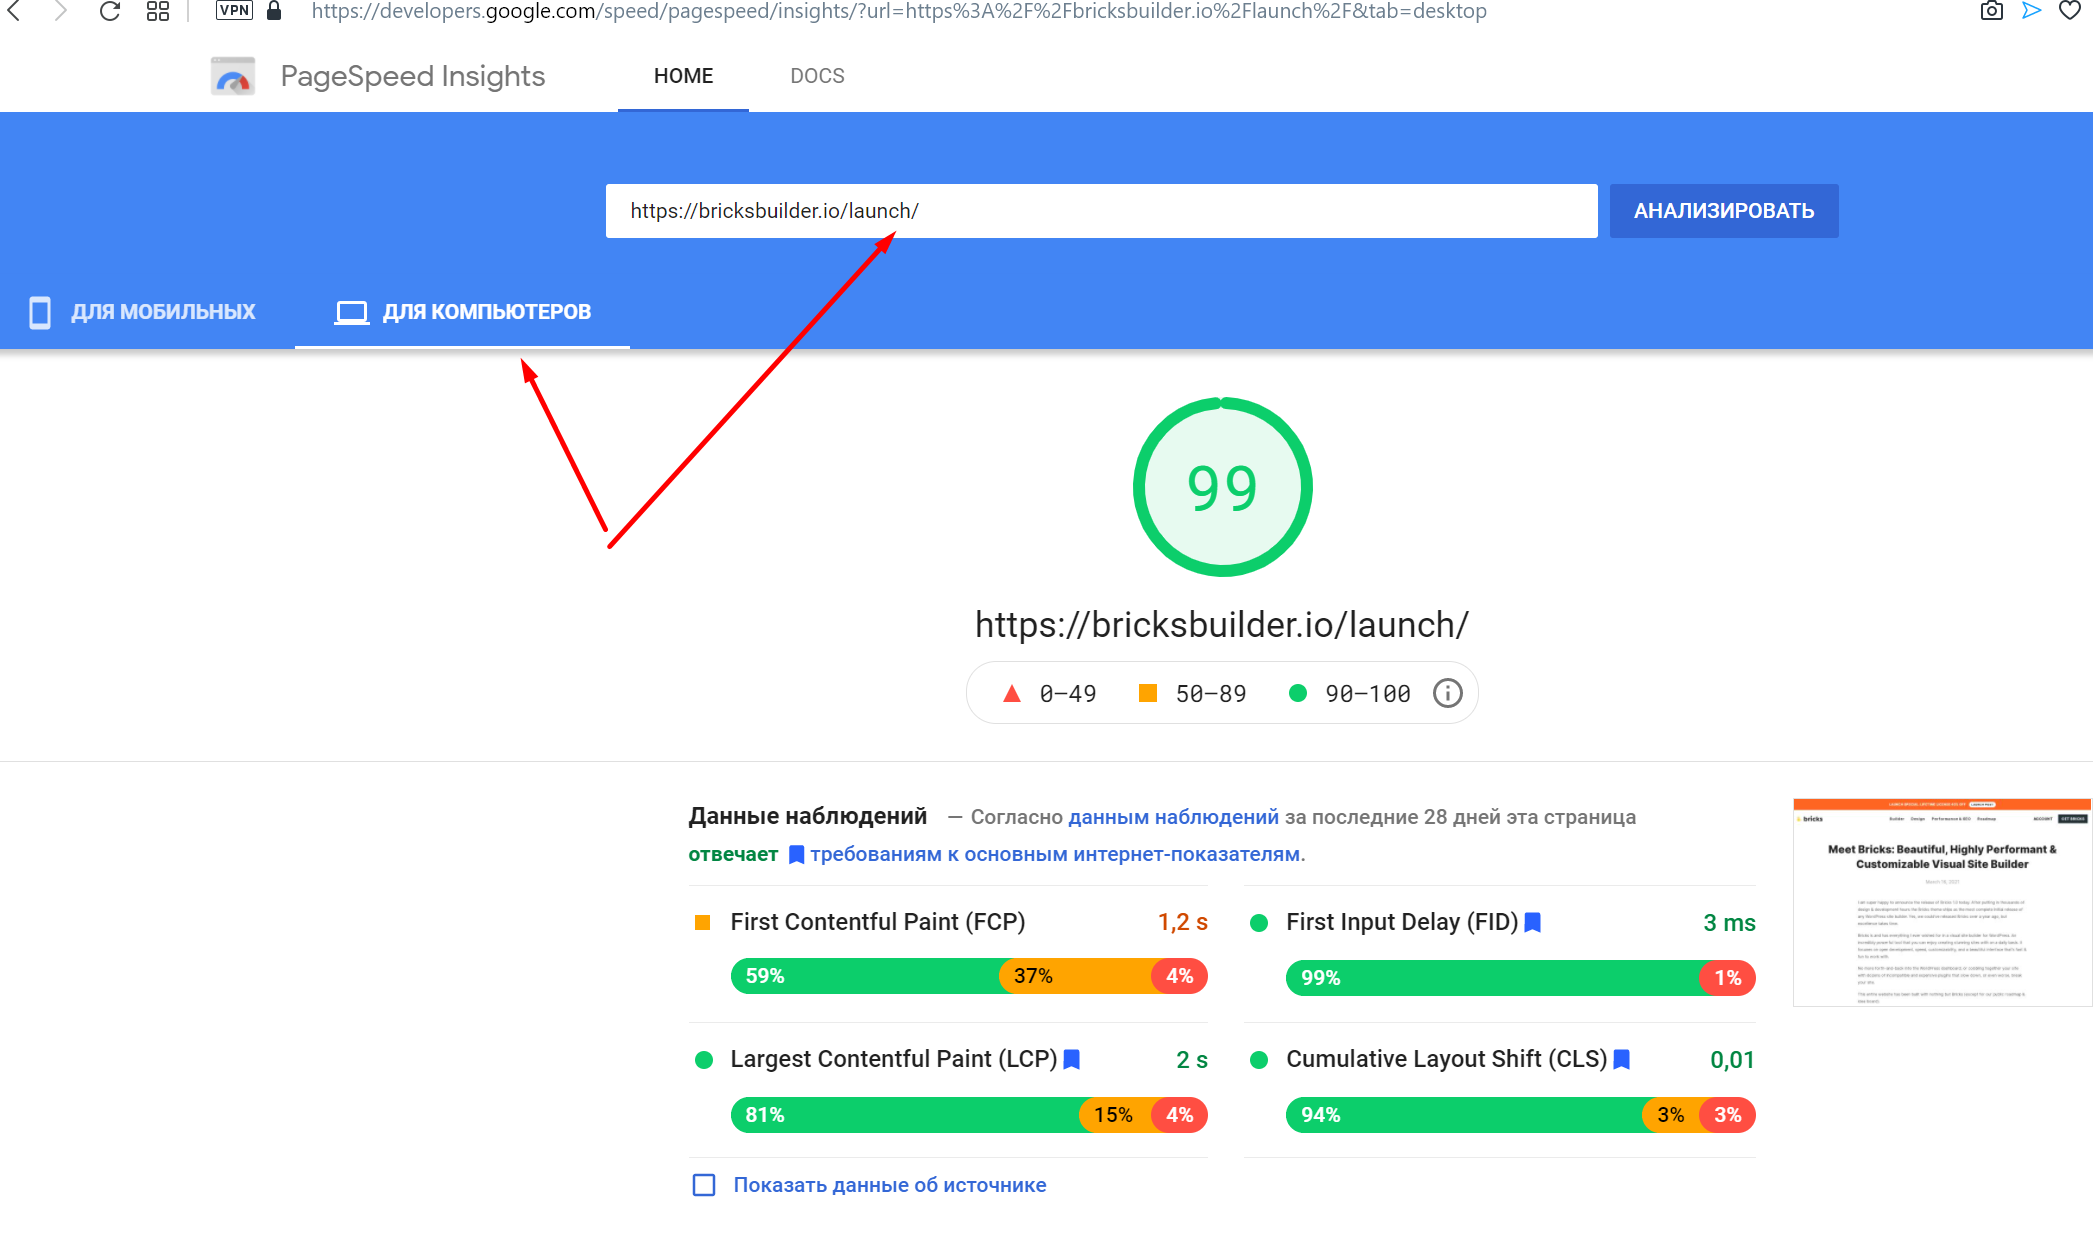Click the CLS bar orange 3% segment
Image resolution: width=2093 pixels, height=1241 pixels.
1671,1115
